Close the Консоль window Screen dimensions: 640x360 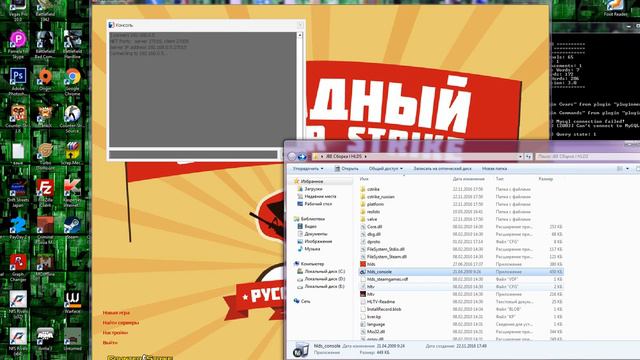[300, 25]
